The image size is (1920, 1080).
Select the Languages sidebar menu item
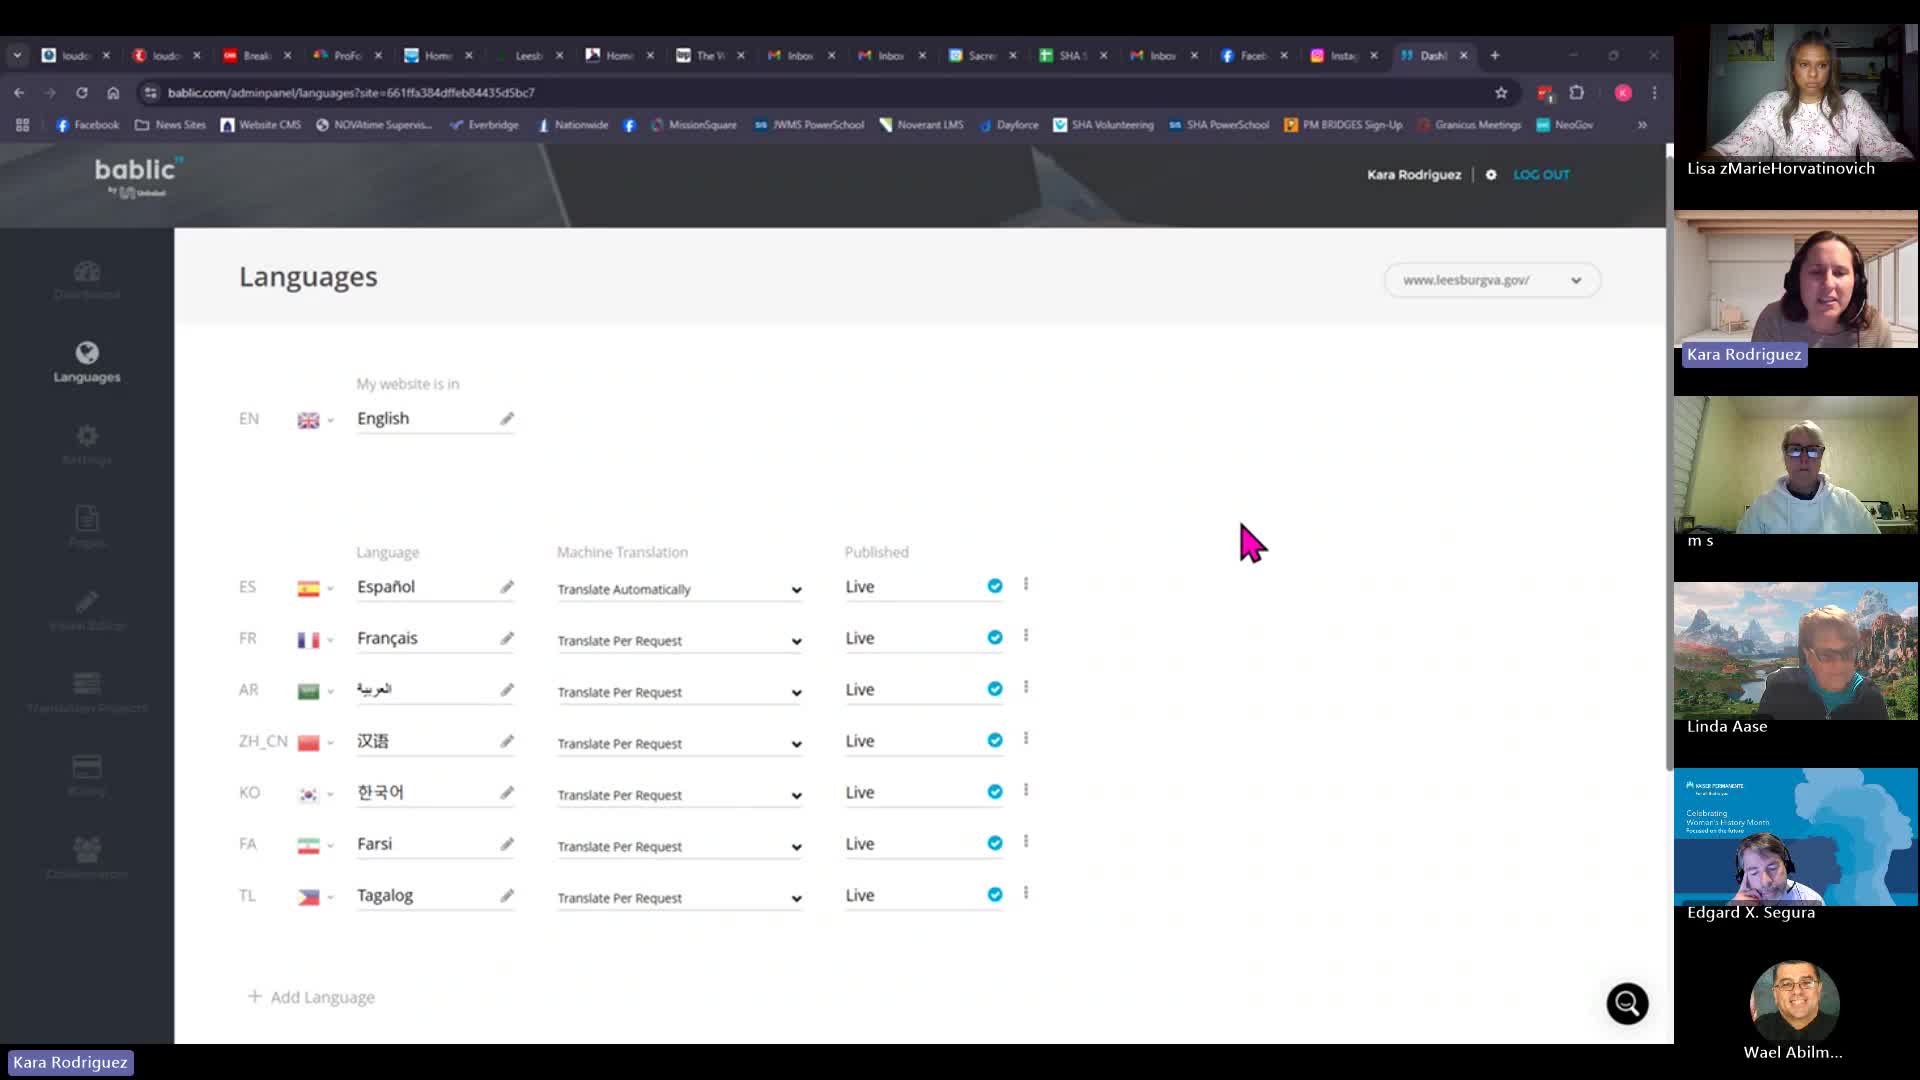[x=87, y=362]
